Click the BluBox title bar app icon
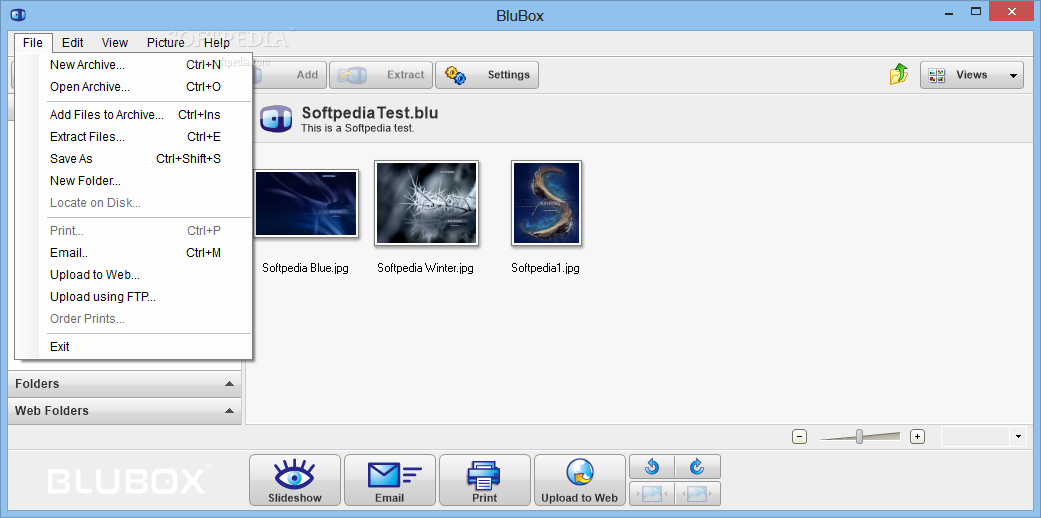The height and width of the screenshot is (518, 1041). [x=18, y=13]
